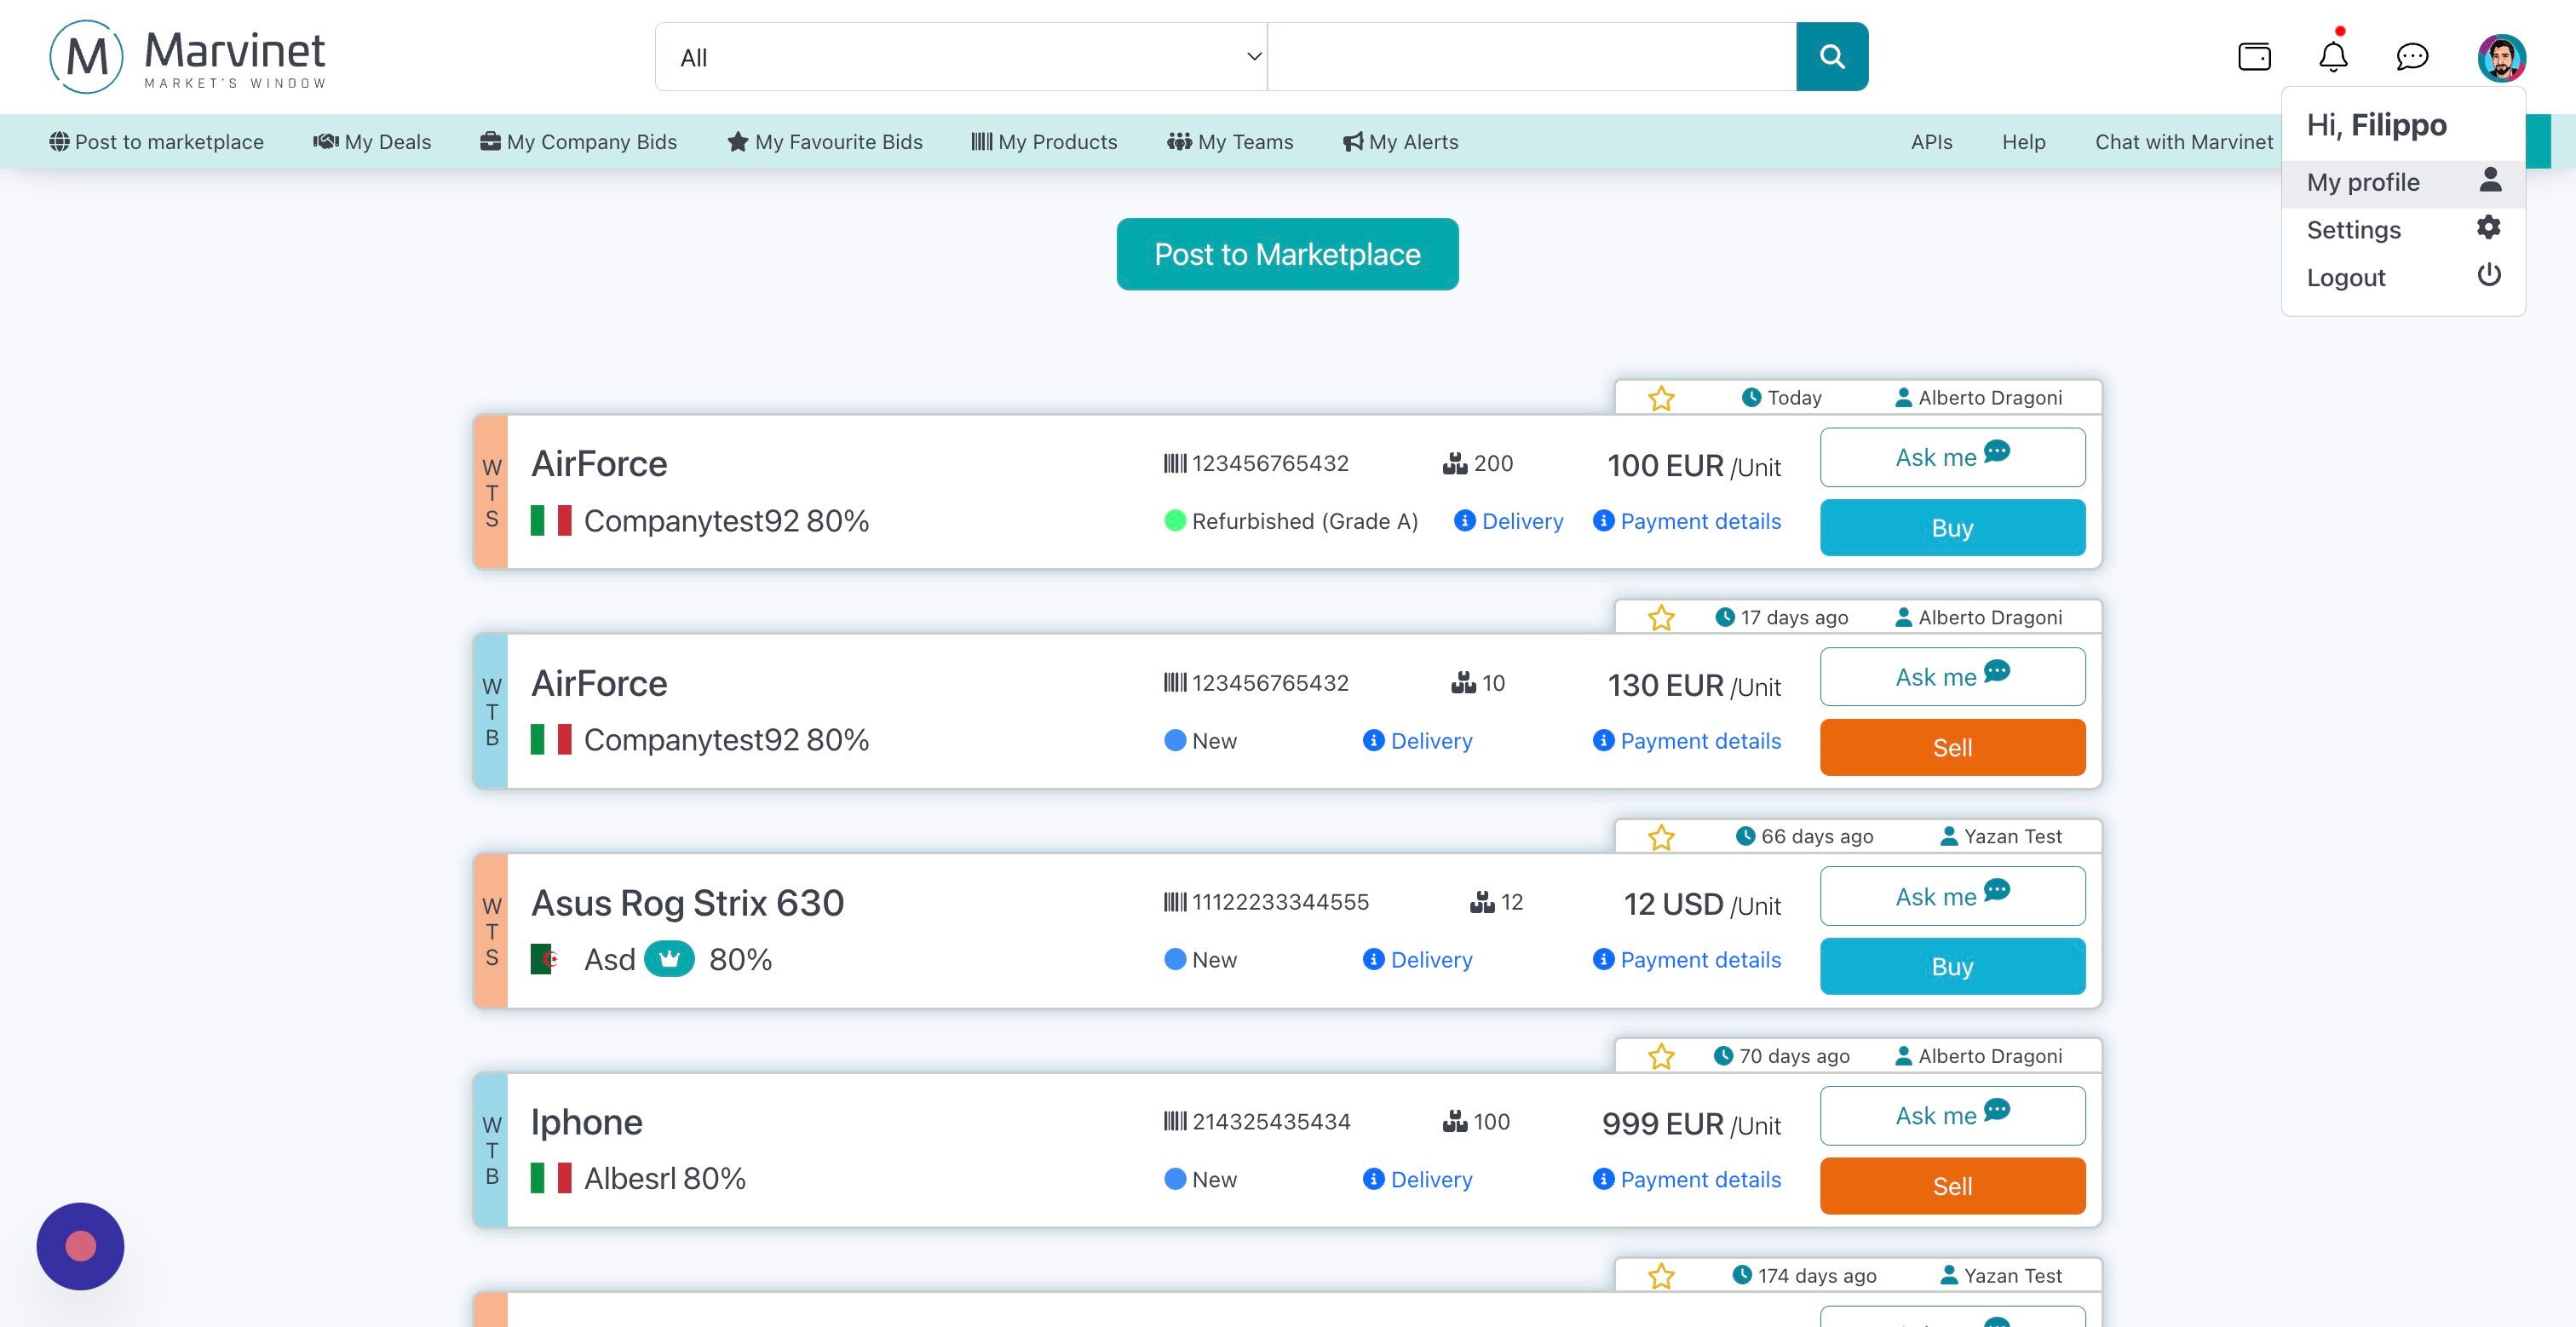Open Delivery info on Iphone bid

[x=1418, y=1179]
